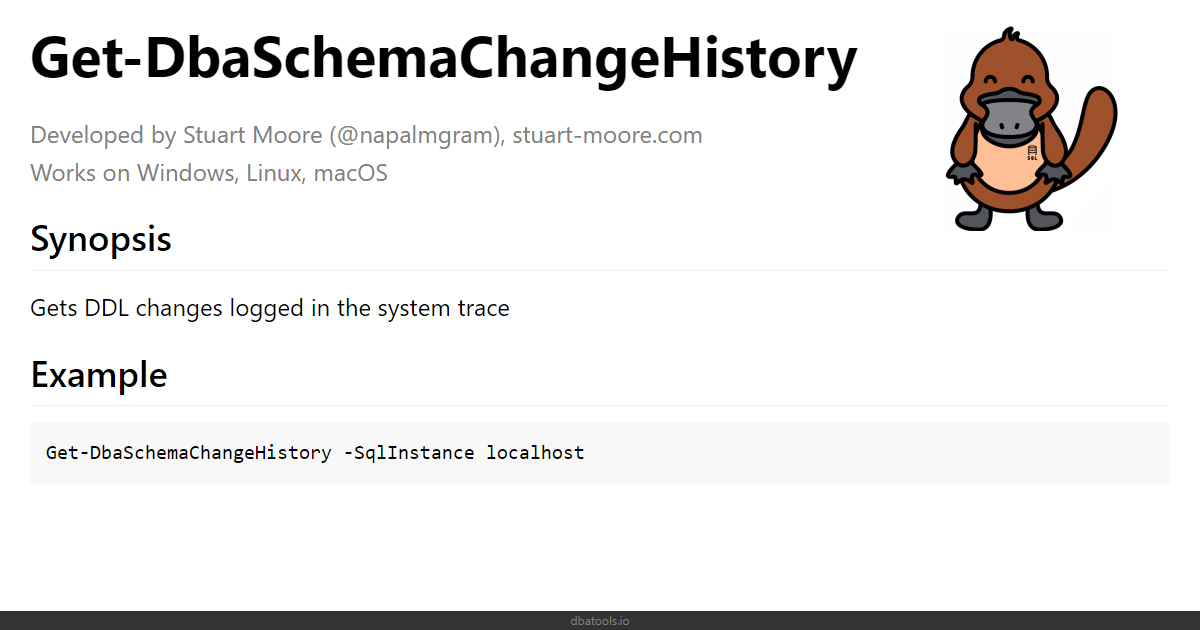
Task: Click the 'Works on Windows, Linux, macOS' line
Action: pos(209,173)
